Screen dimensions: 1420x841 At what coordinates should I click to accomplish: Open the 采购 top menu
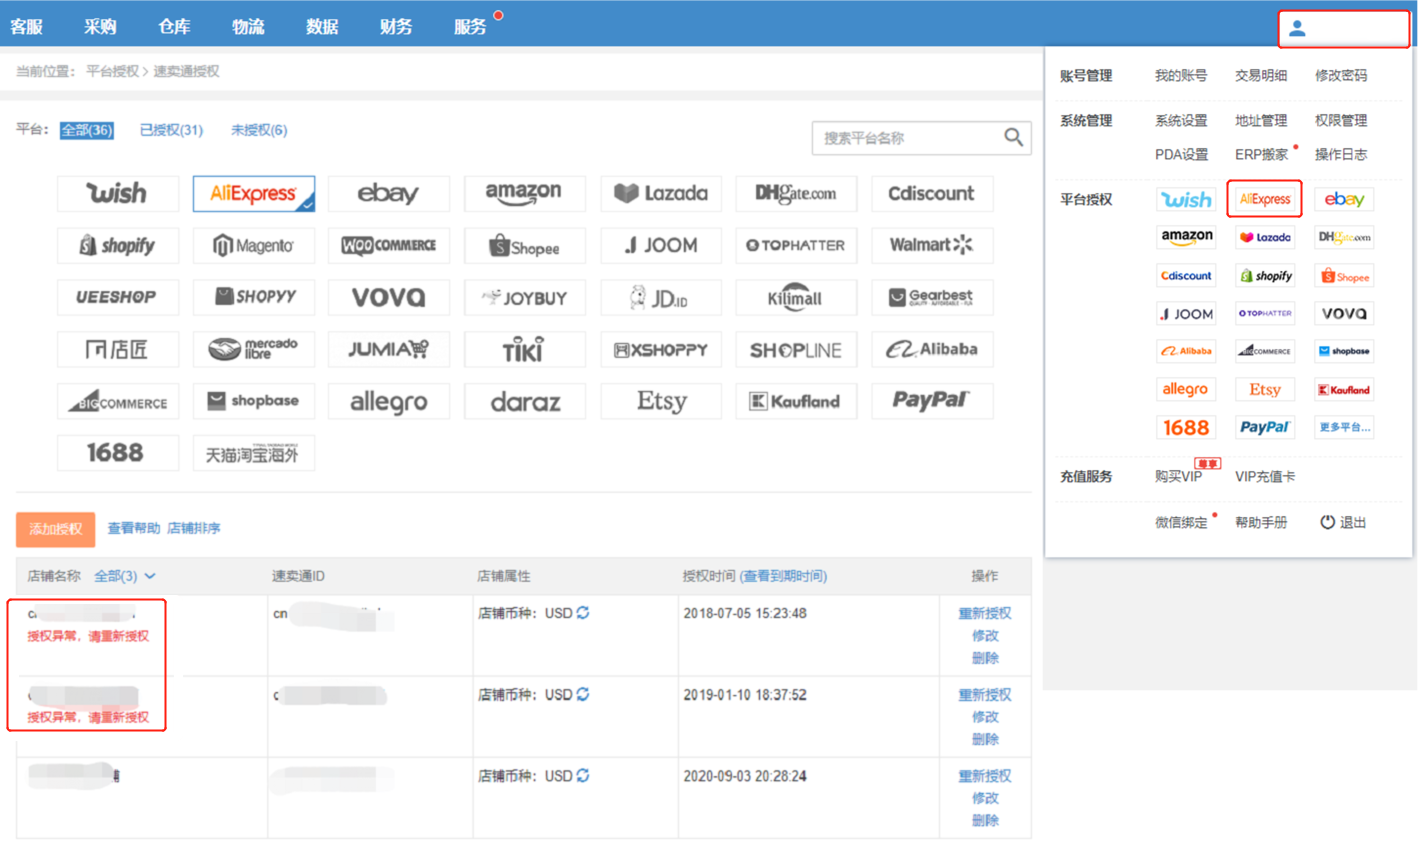click(x=100, y=27)
